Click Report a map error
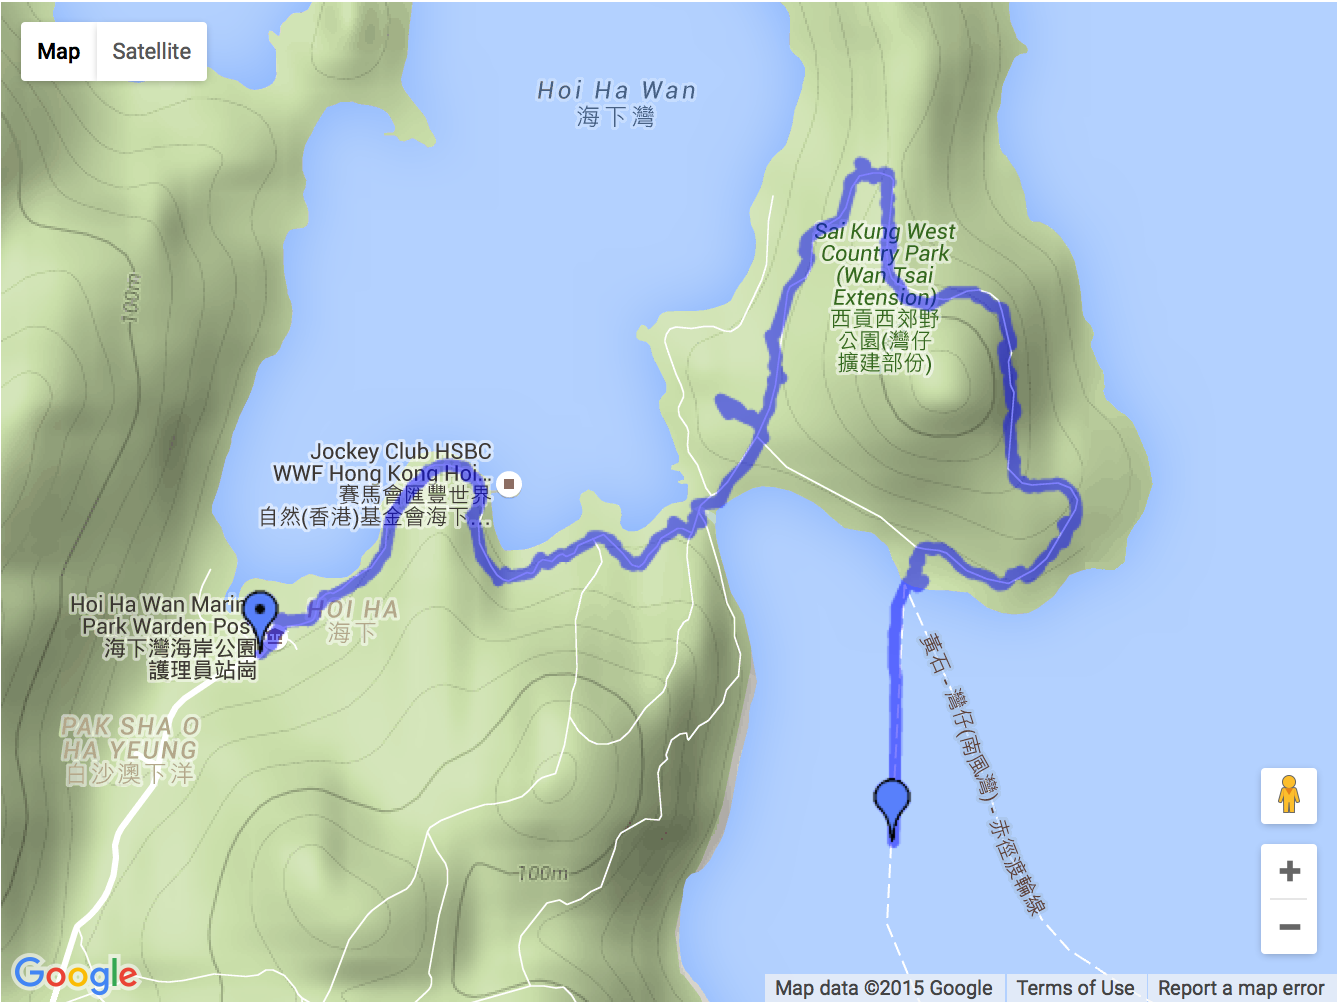1340x1004 pixels. pos(1241,988)
